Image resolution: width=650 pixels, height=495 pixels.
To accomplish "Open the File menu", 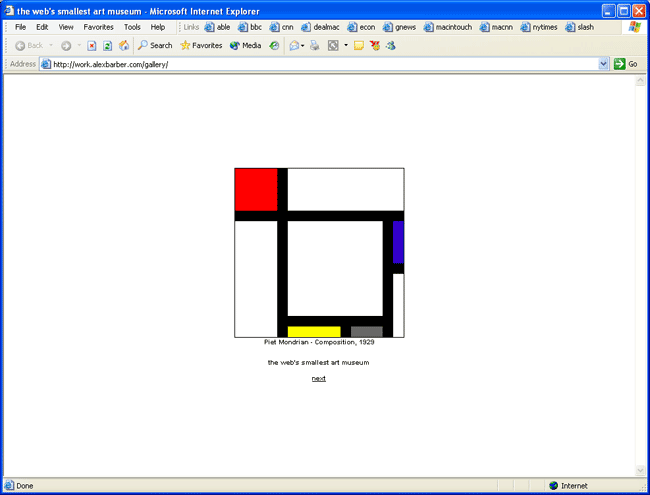I will (x=20, y=27).
